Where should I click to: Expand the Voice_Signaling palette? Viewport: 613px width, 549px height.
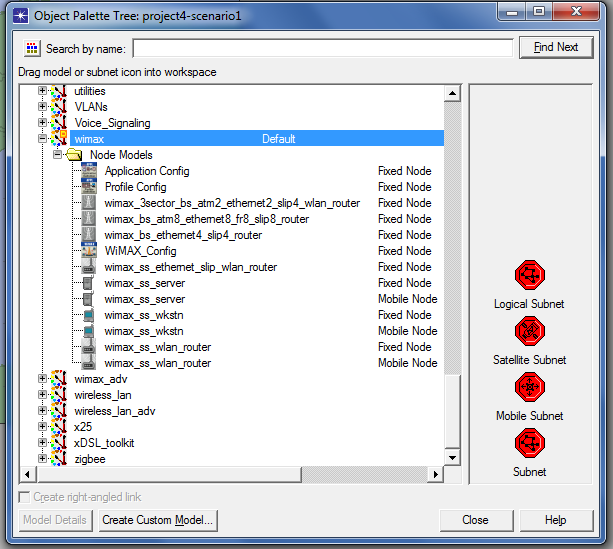(42, 122)
